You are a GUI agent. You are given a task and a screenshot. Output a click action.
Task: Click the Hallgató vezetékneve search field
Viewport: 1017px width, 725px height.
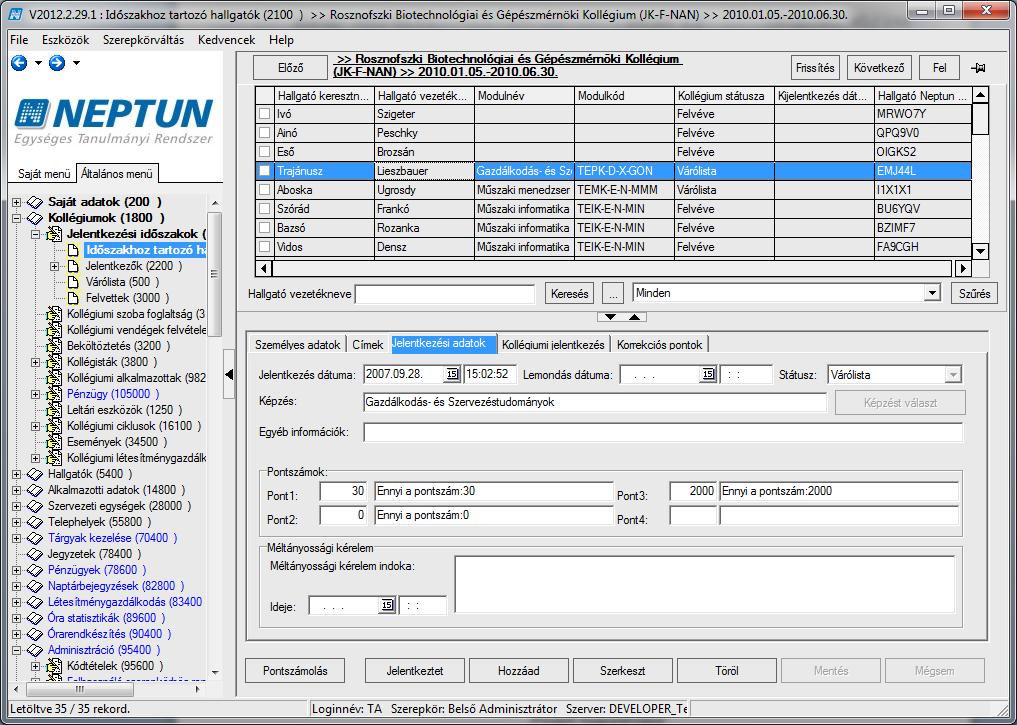pyautogui.click(x=445, y=294)
